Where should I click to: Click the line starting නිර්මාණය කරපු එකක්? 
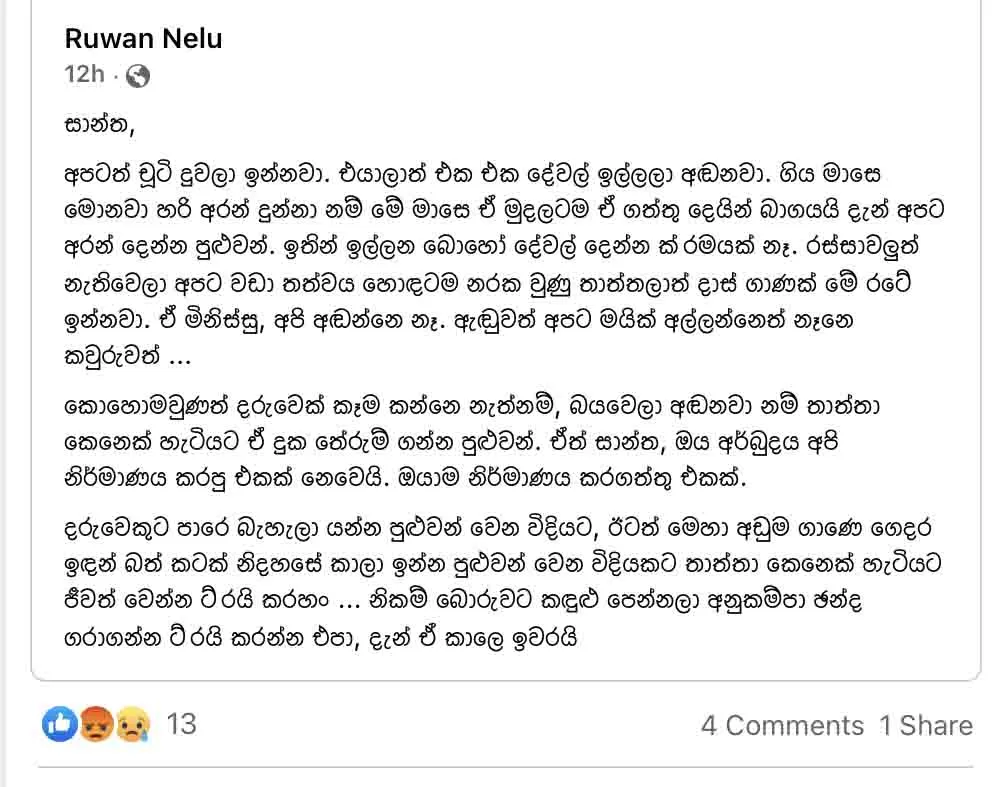tap(405, 478)
